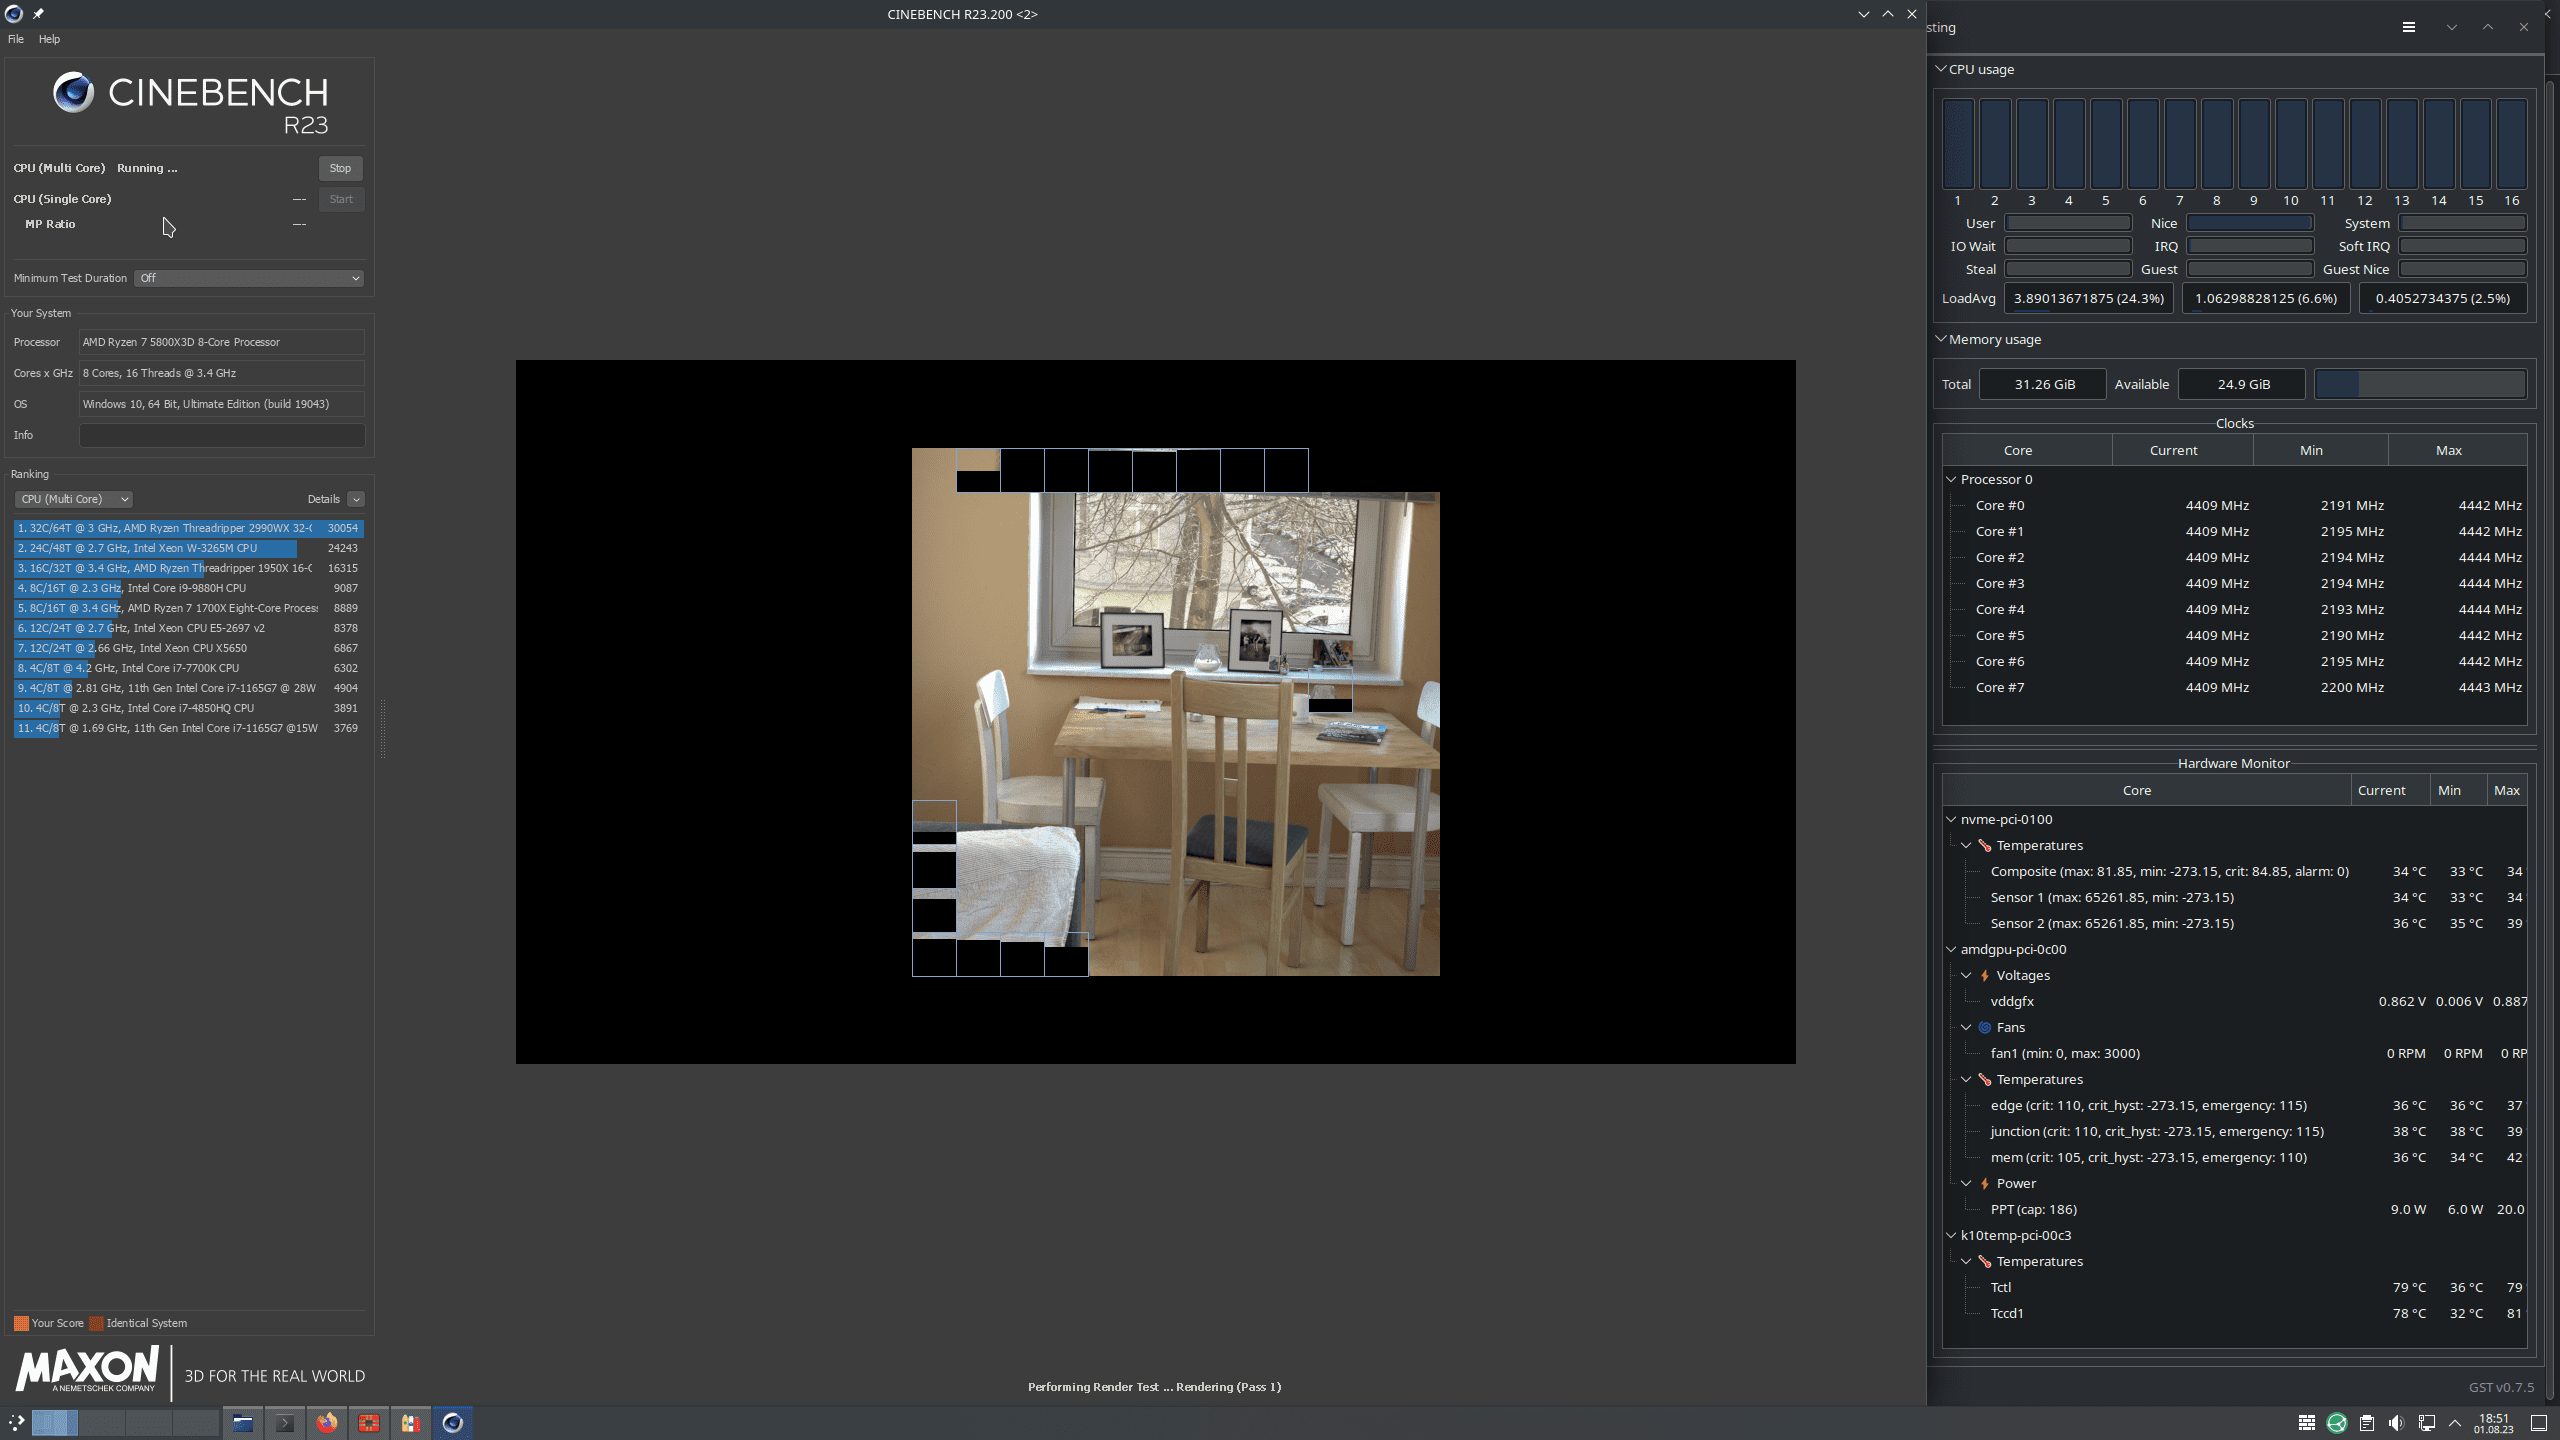This screenshot has width=2560, height=1440.
Task: Click the Cinebench R23 logo
Action: click(x=190, y=104)
